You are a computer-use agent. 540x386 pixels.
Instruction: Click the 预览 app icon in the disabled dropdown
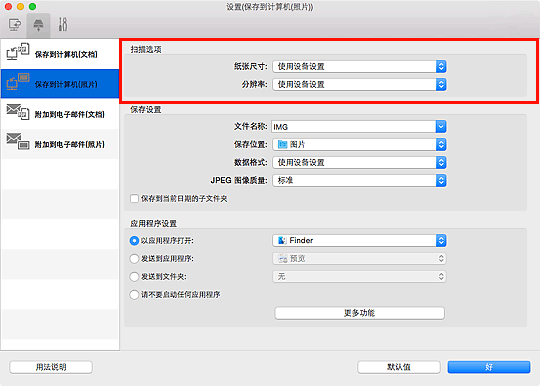pyautogui.click(x=283, y=259)
